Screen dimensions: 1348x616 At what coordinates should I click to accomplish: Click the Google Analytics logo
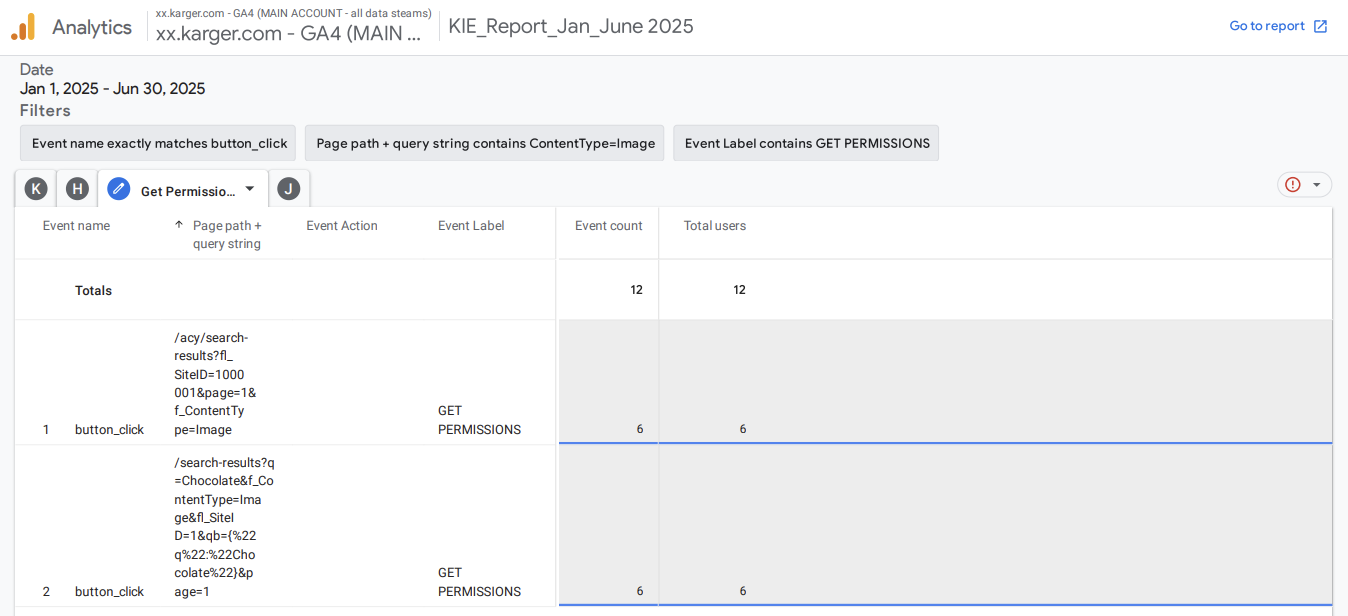click(23, 27)
